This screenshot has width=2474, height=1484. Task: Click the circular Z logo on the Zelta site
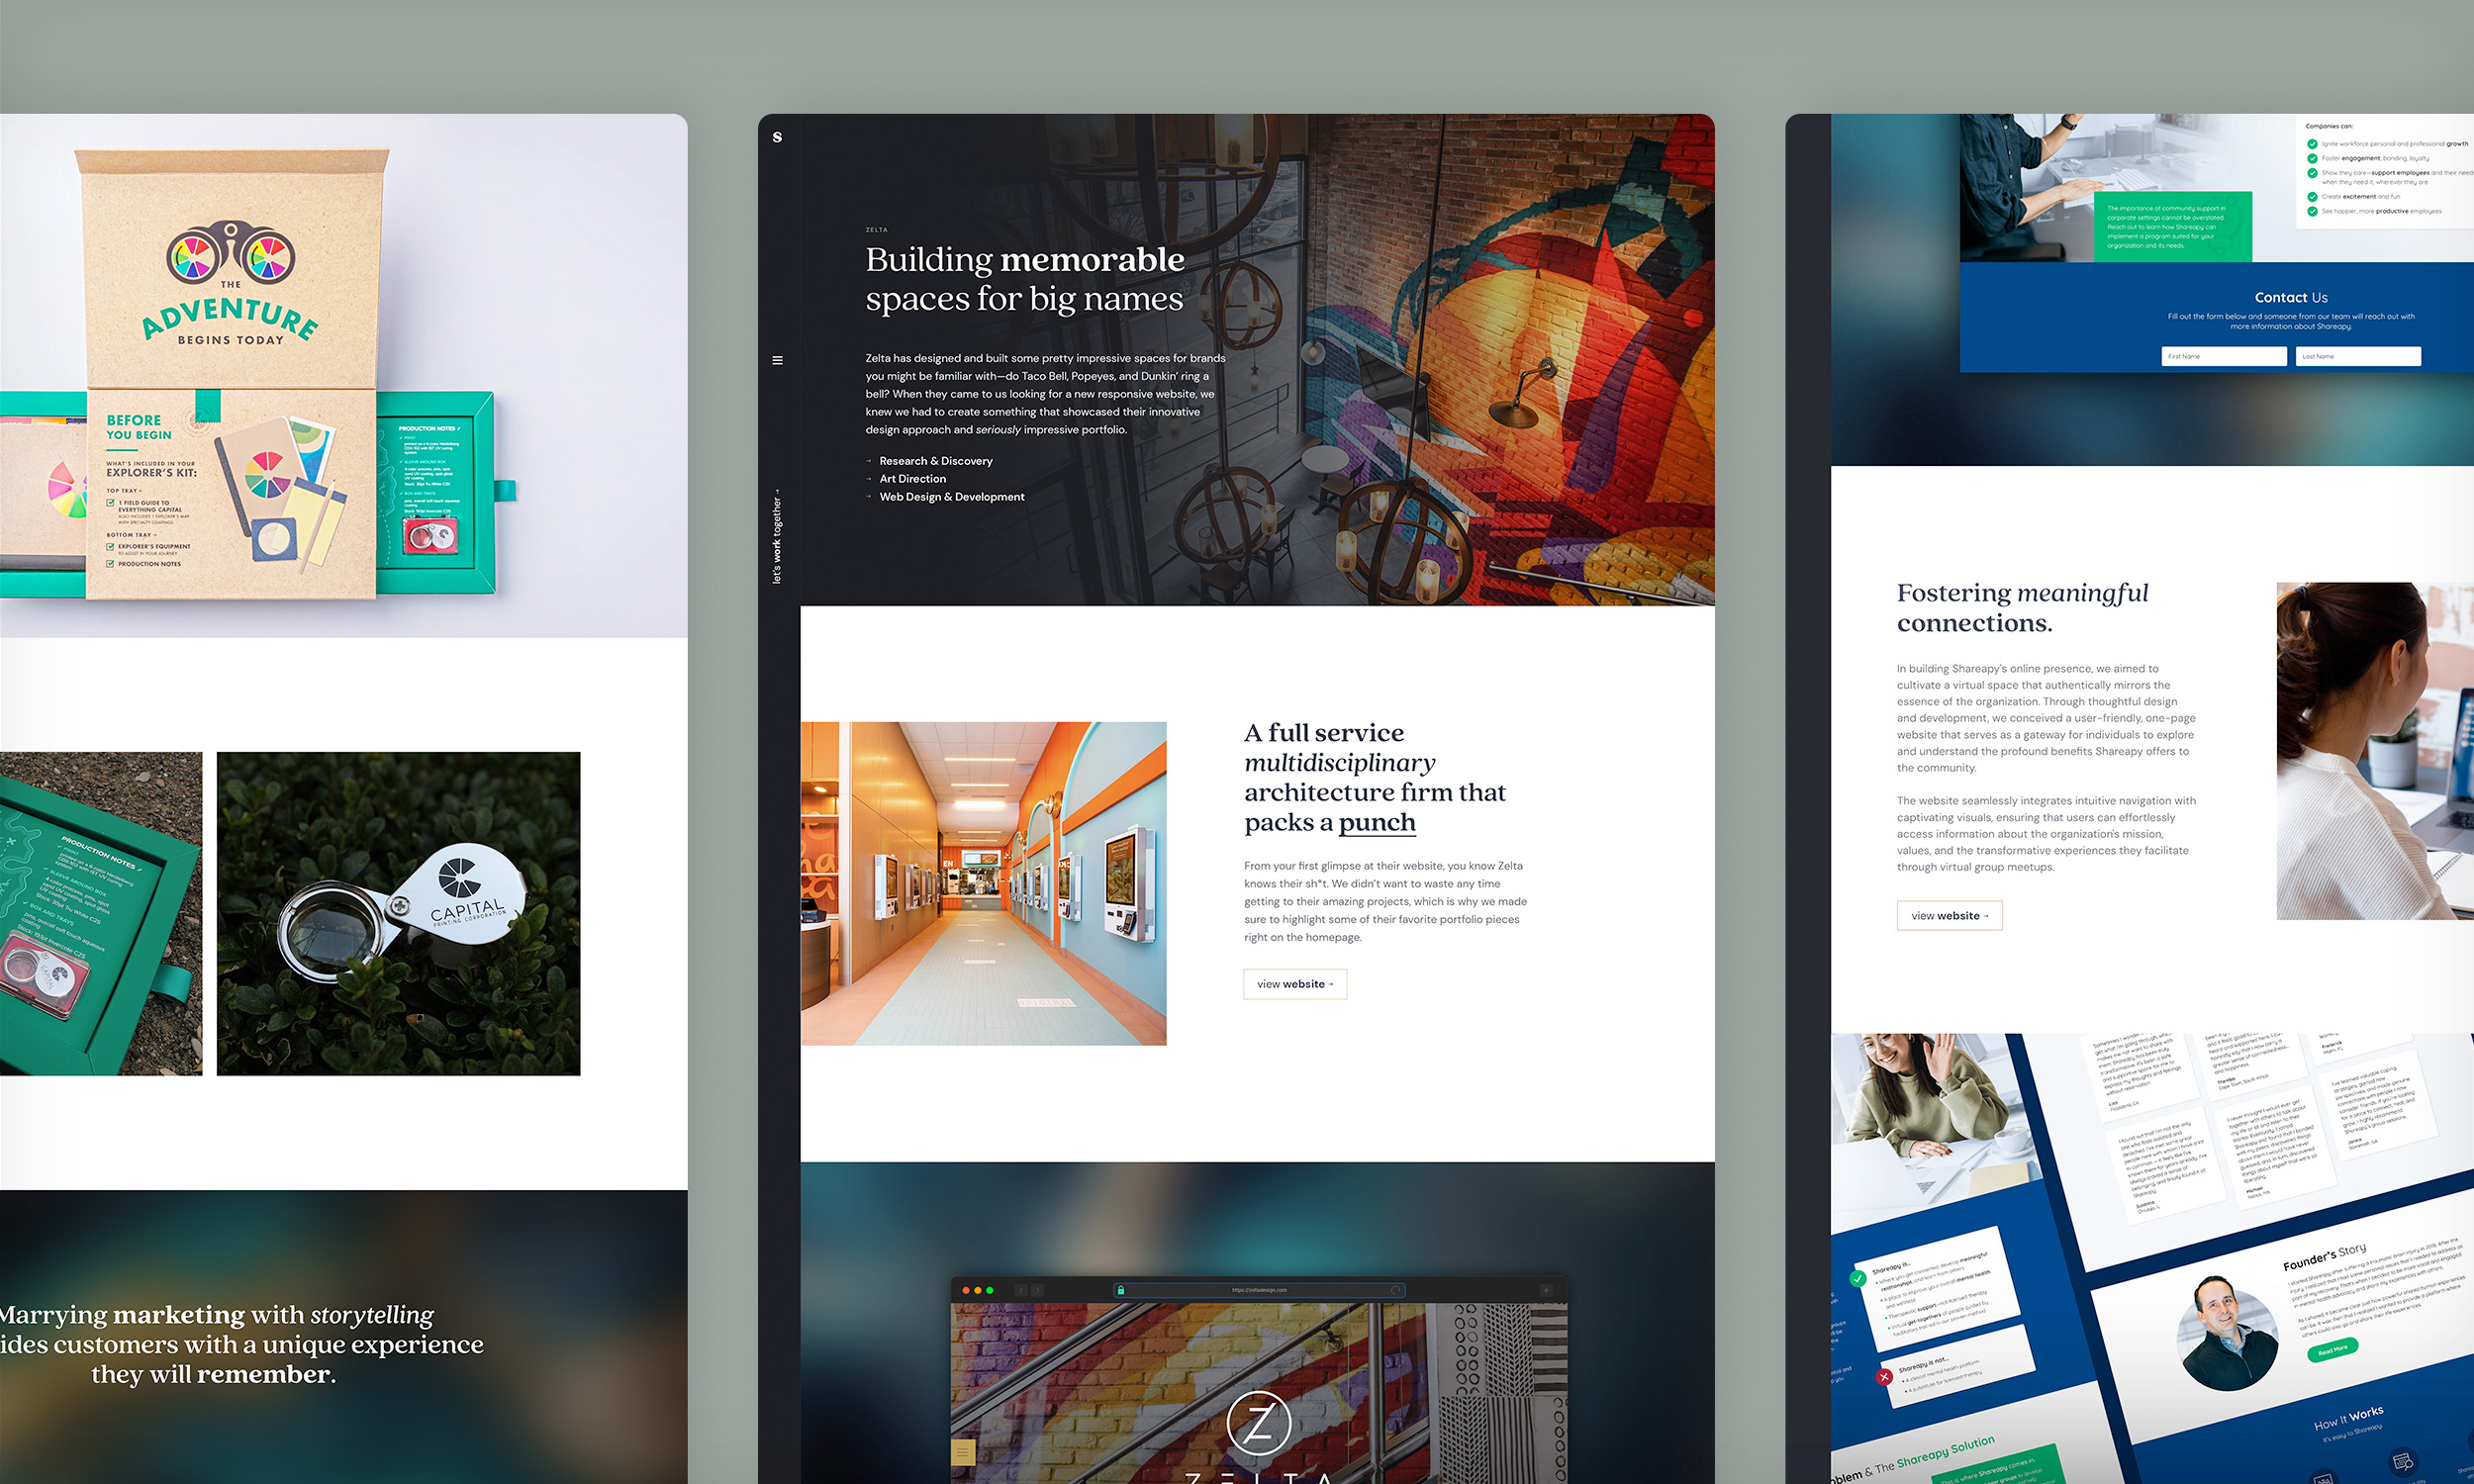click(1259, 1423)
